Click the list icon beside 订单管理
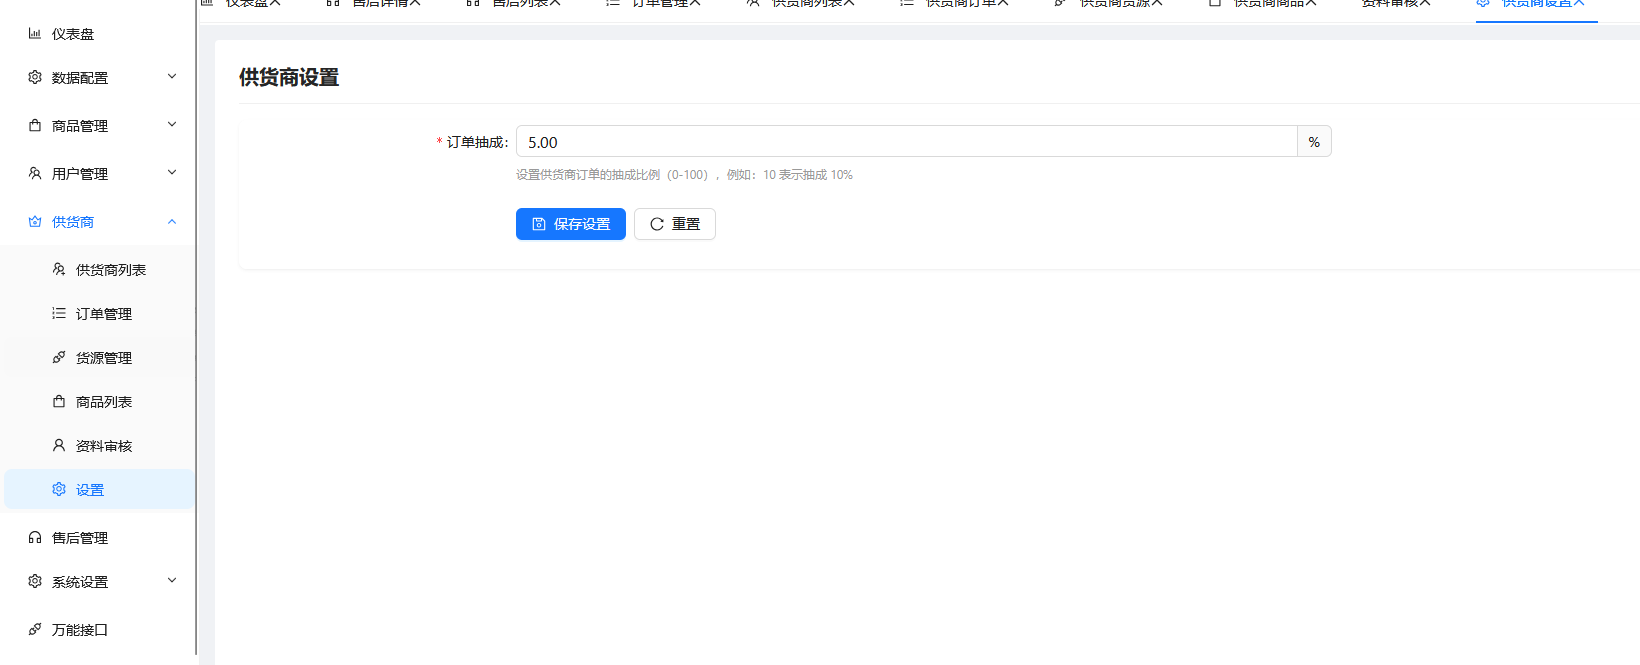The image size is (1640, 665). pyautogui.click(x=59, y=314)
